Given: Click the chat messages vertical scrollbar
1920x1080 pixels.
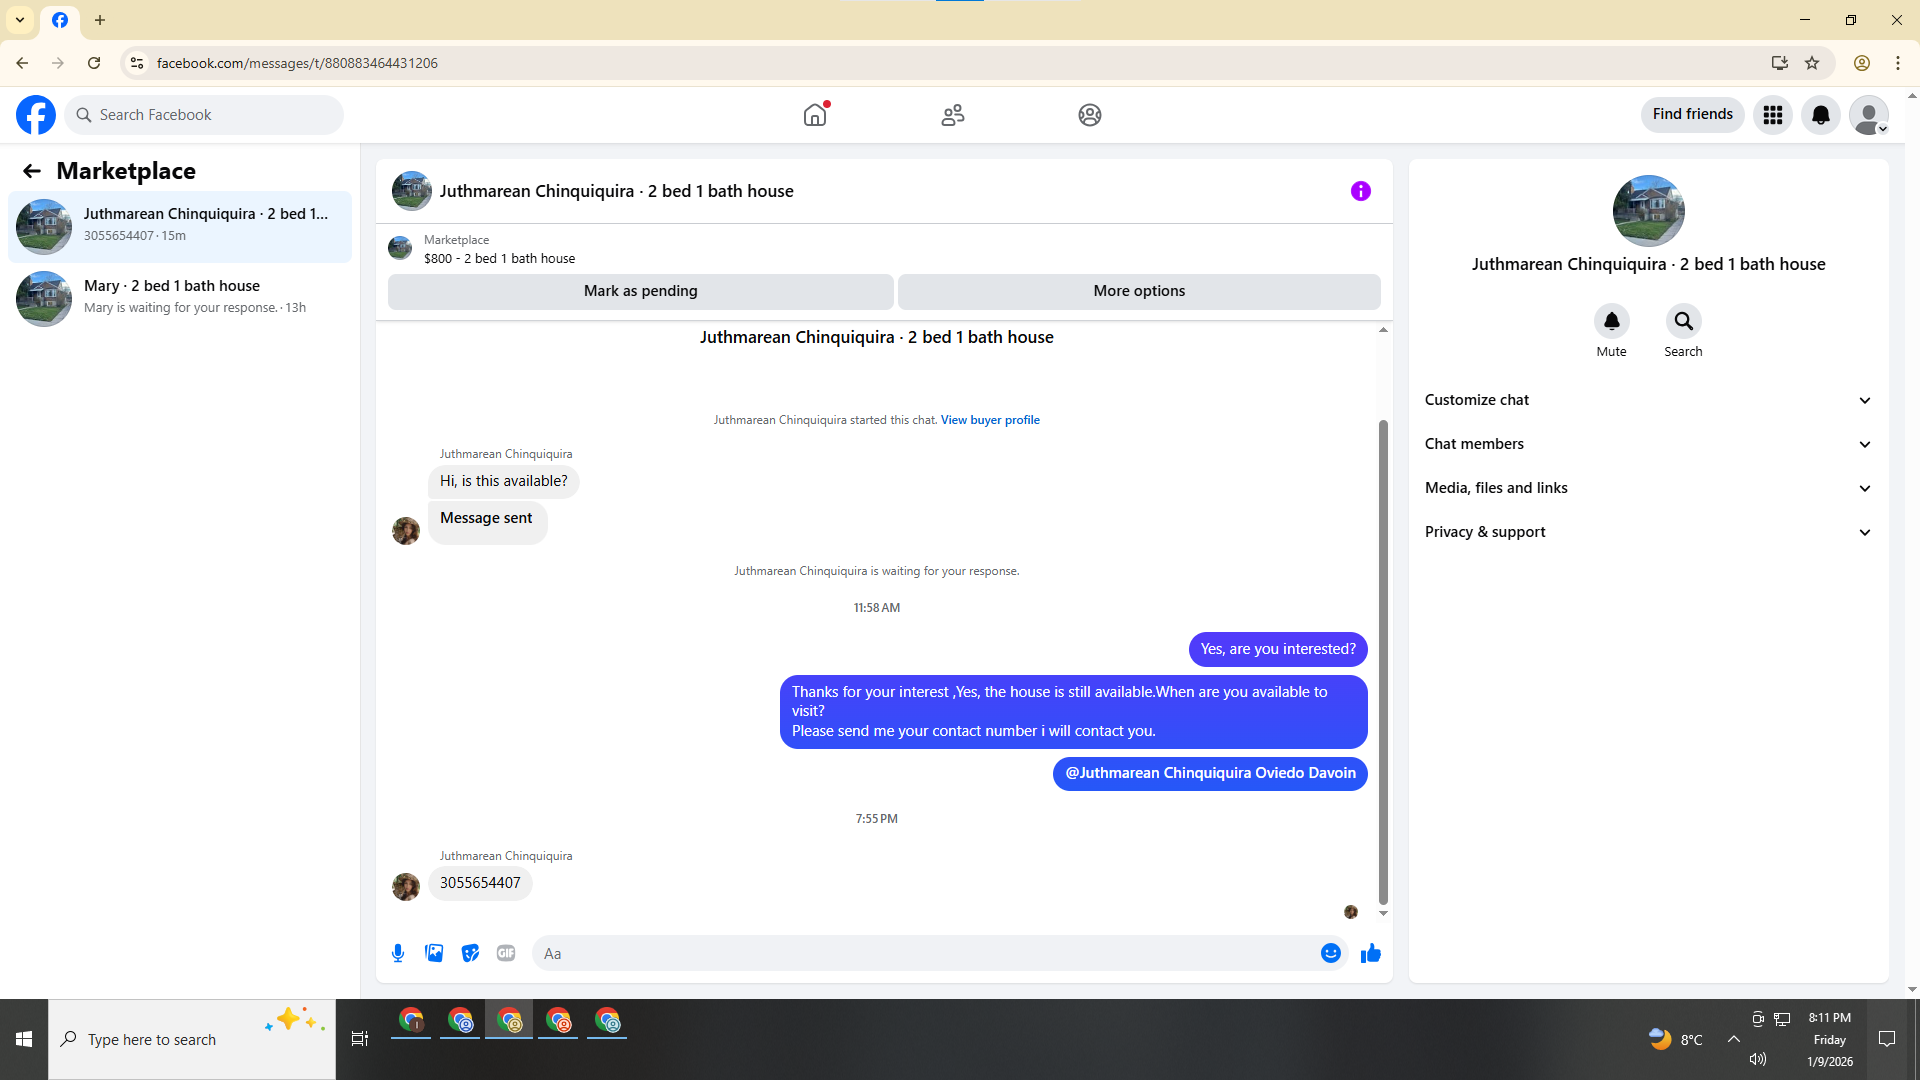Looking at the screenshot, I should pyautogui.click(x=1383, y=660).
